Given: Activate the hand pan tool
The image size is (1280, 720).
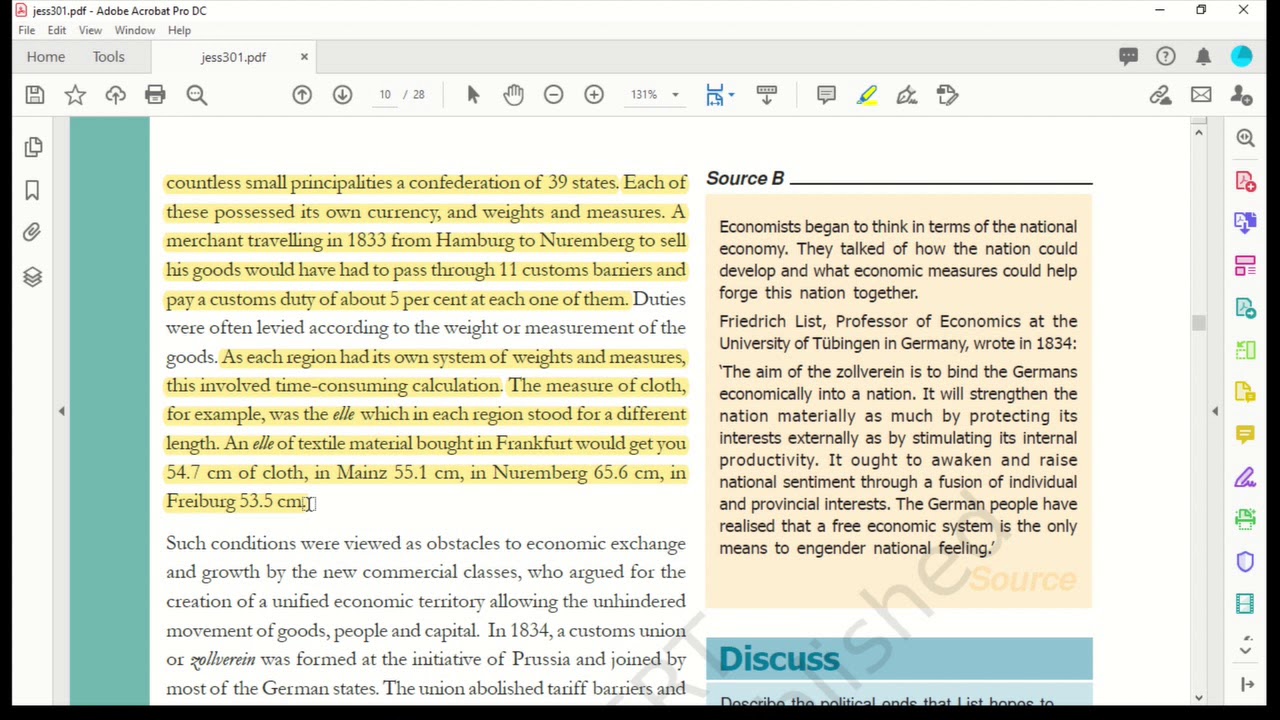Looking at the screenshot, I should pos(513,95).
